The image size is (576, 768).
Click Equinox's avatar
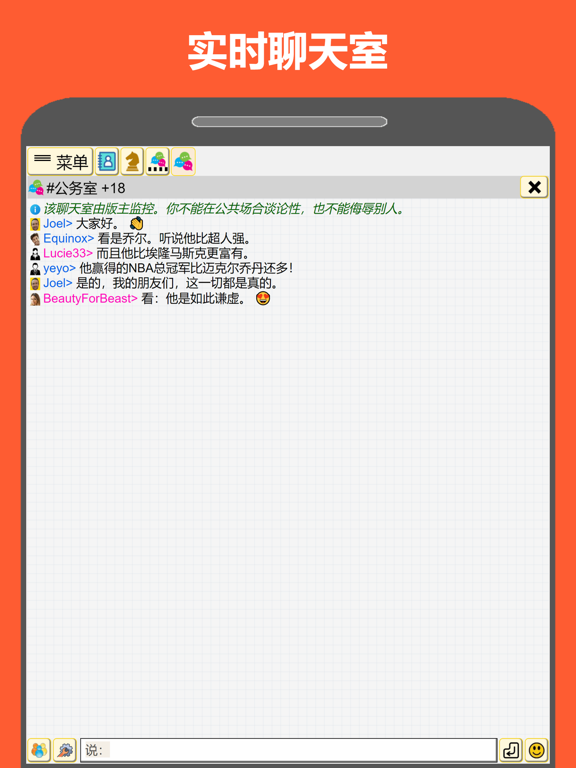coord(35,239)
